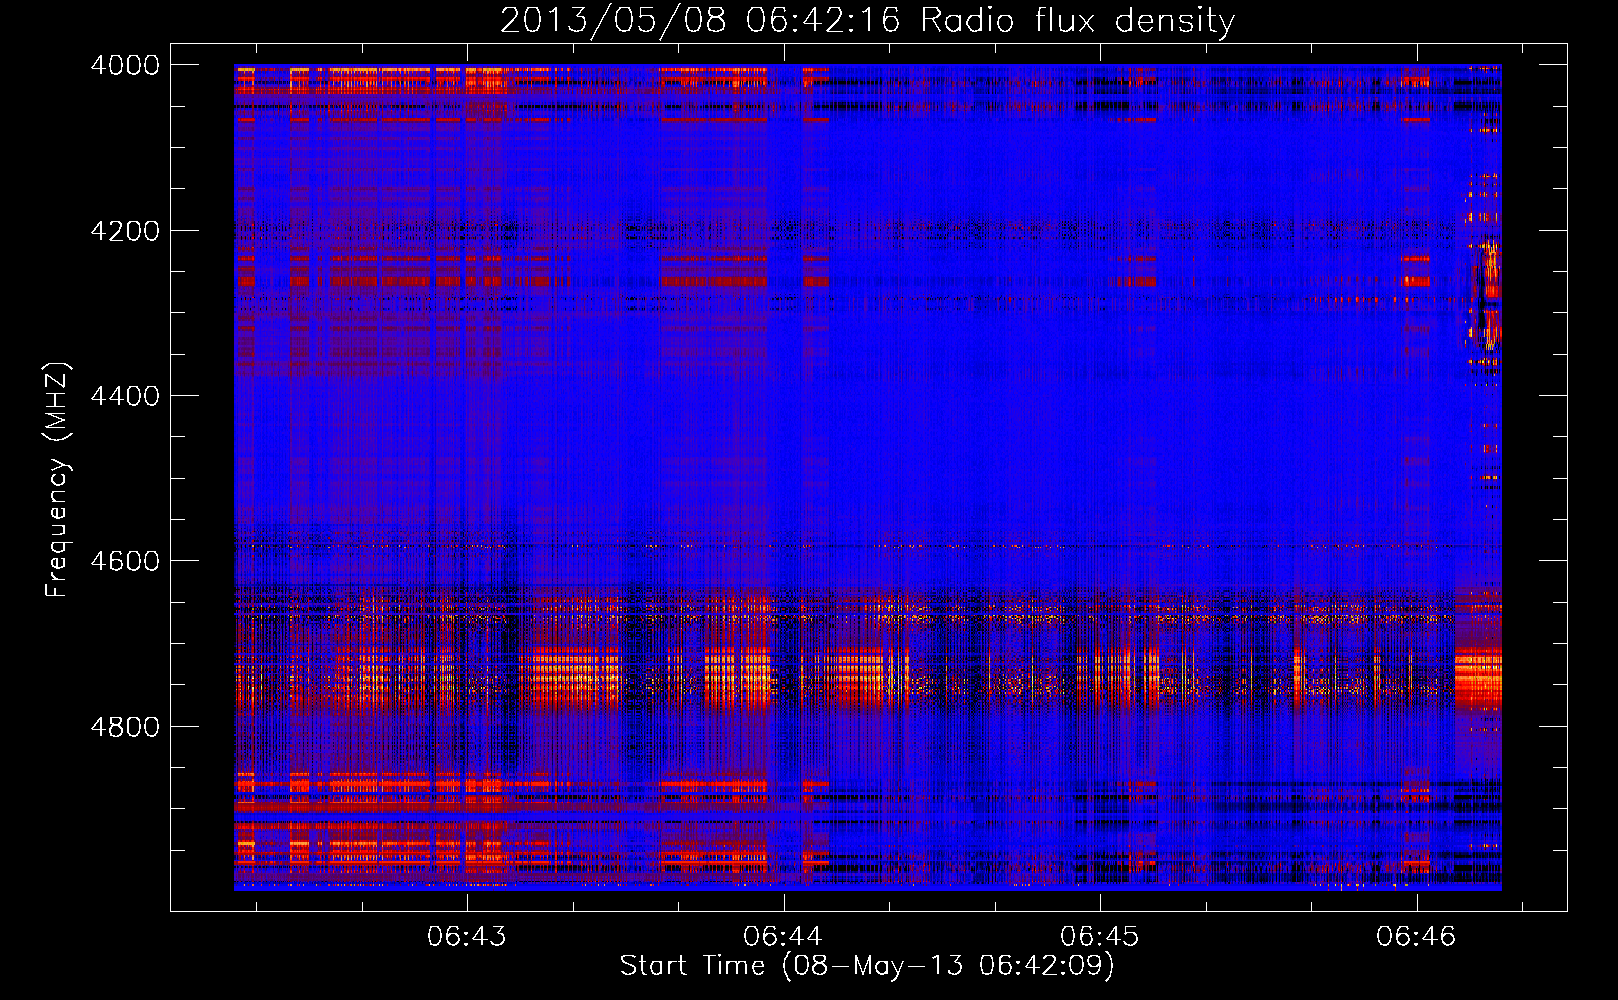This screenshot has height=1000, width=1618.
Task: Select the 06:46 time axis label
Action: coord(1416,937)
